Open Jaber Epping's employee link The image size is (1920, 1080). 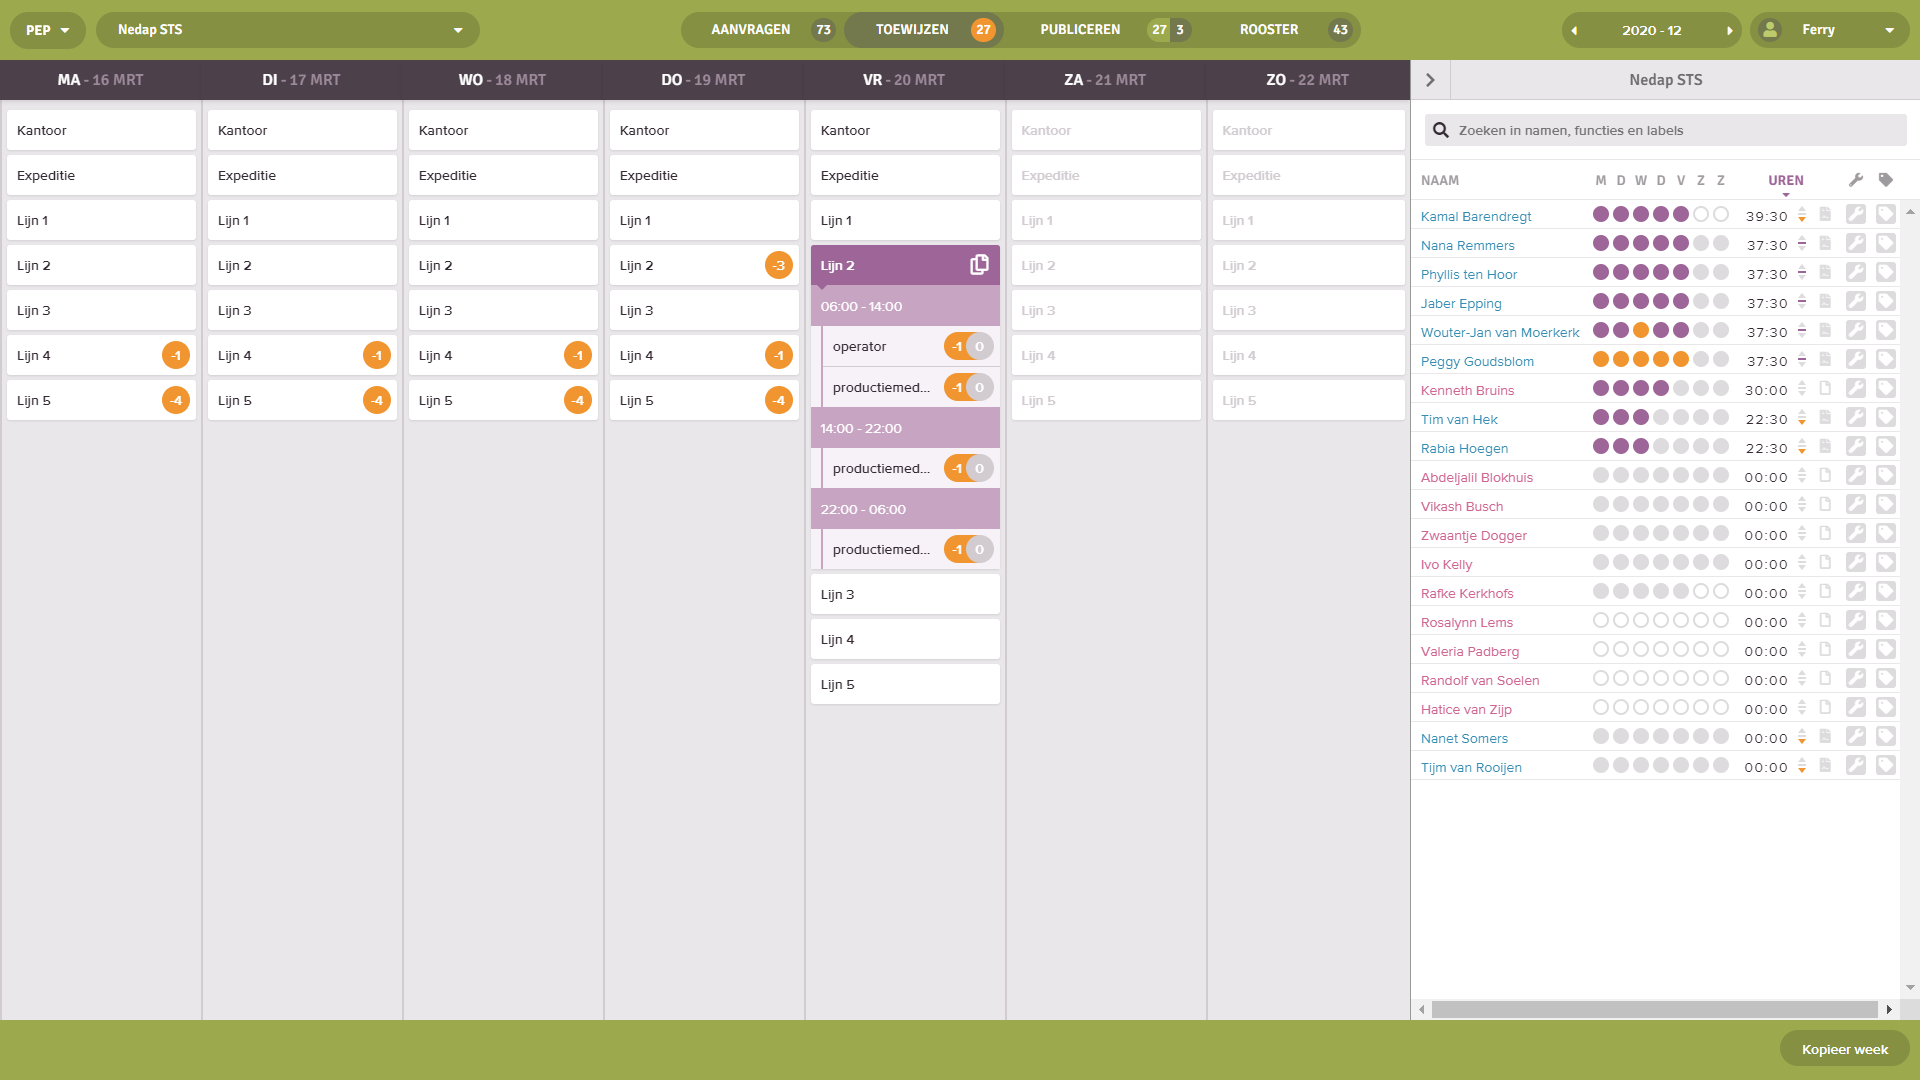point(1461,303)
